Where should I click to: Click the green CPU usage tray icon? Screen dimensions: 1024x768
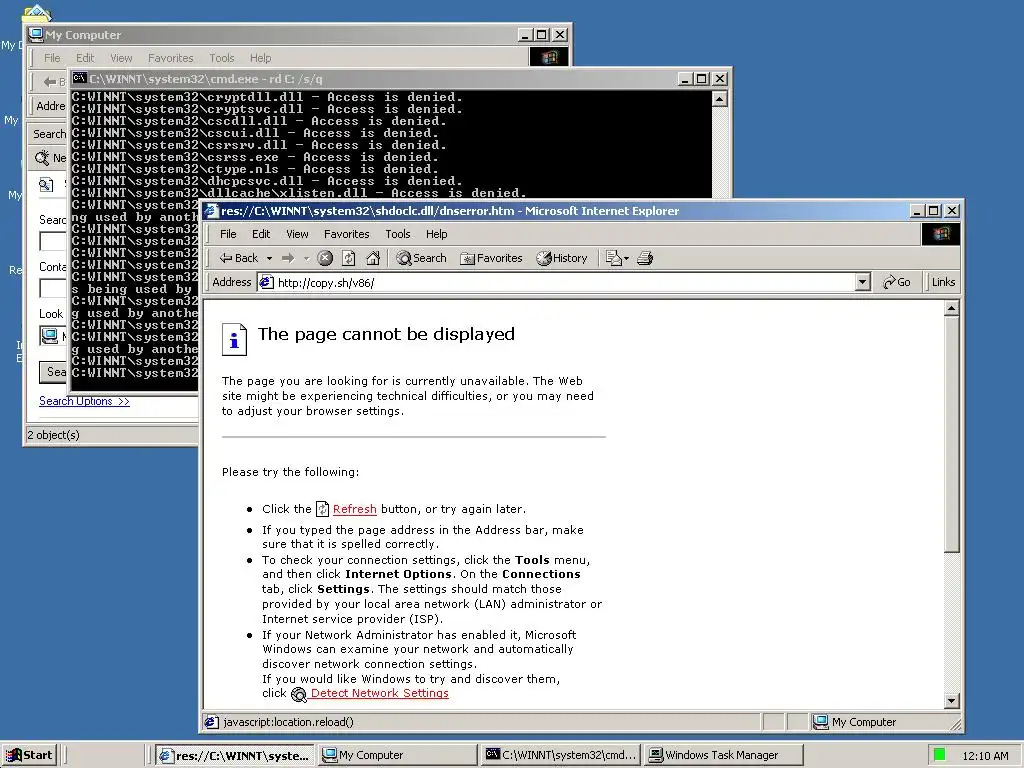[939, 755]
